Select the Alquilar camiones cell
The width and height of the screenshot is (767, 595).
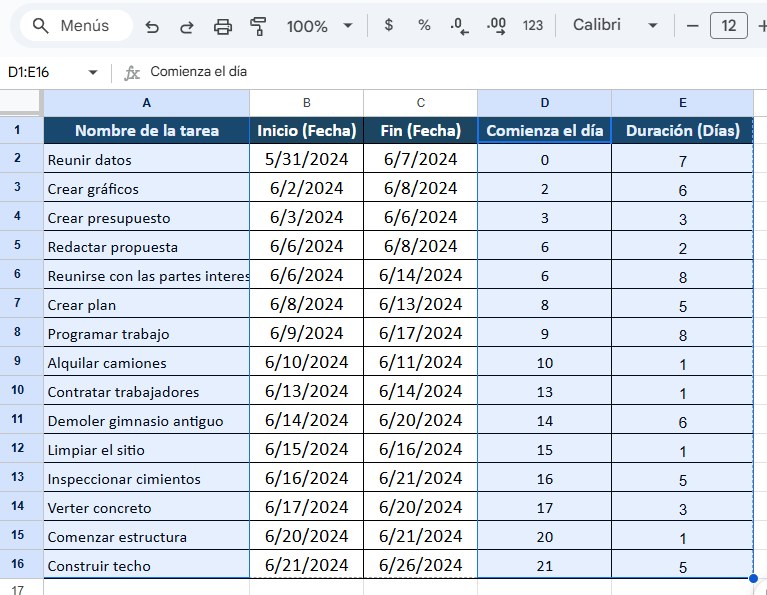(146, 361)
